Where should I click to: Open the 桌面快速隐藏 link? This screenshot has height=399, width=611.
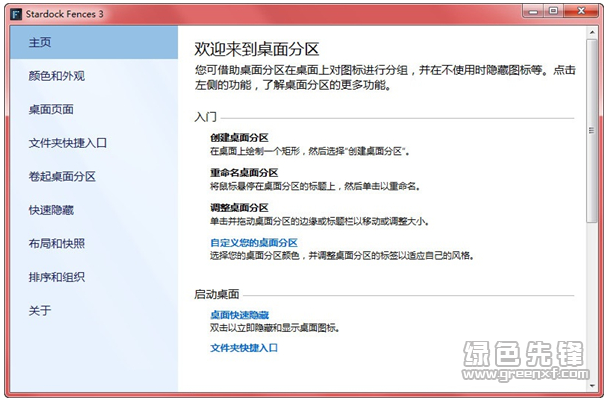239,314
